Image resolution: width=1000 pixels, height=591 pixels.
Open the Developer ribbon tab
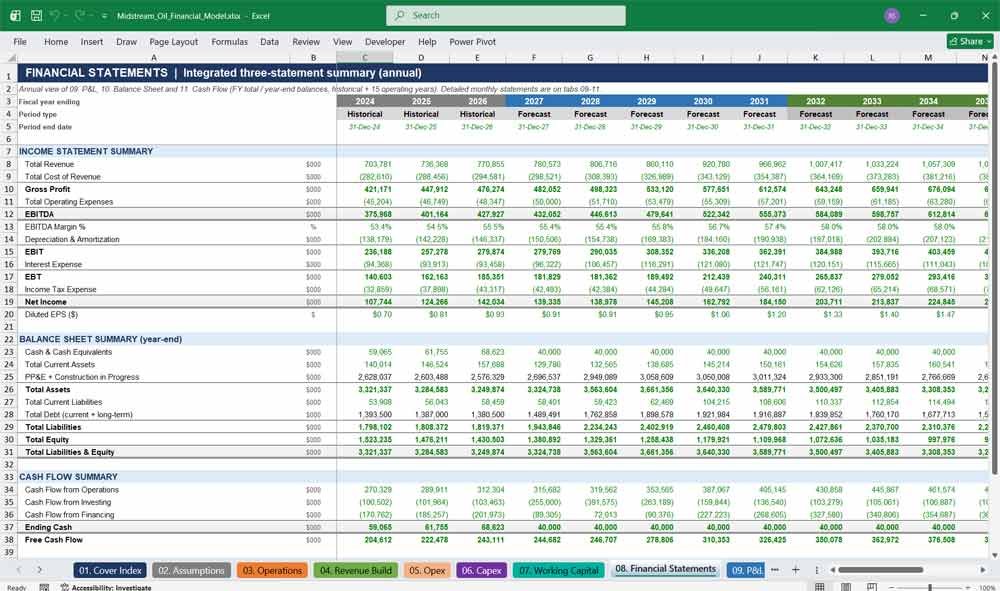click(385, 41)
